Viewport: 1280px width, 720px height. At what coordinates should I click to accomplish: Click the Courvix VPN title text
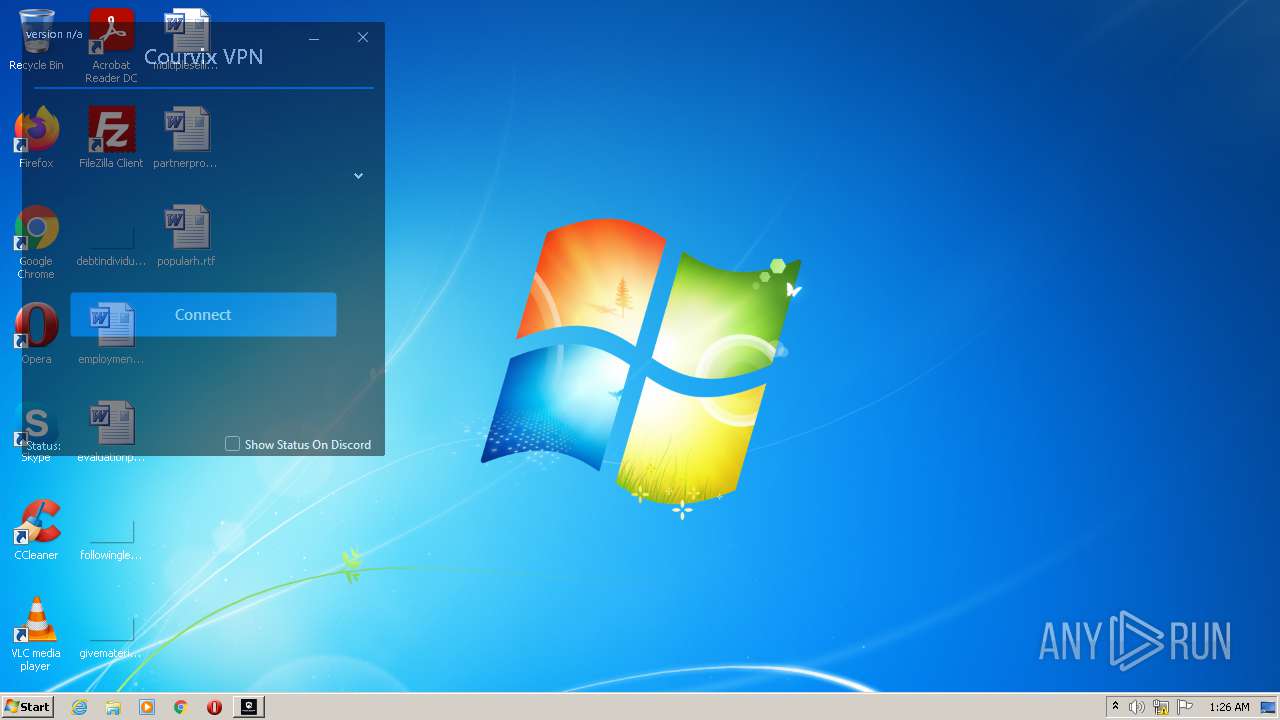(204, 57)
